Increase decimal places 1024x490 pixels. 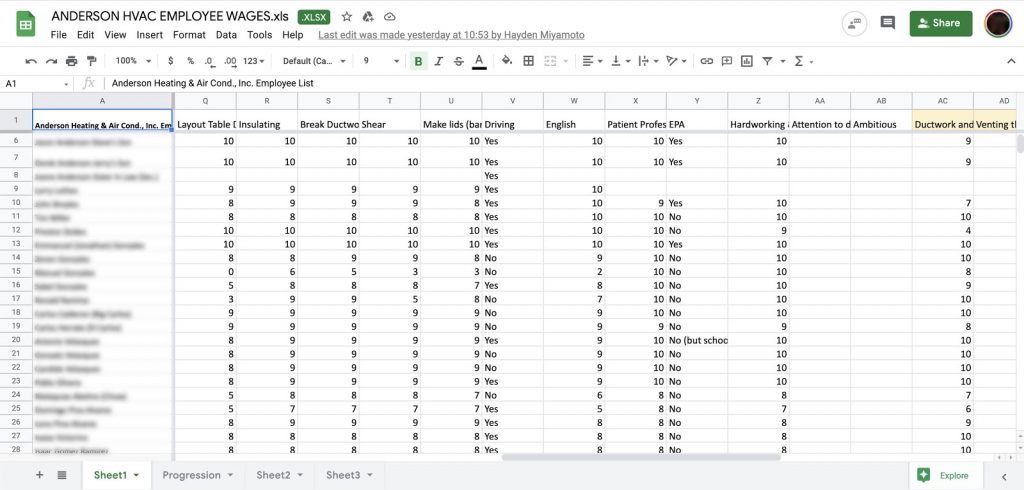tap(230, 61)
